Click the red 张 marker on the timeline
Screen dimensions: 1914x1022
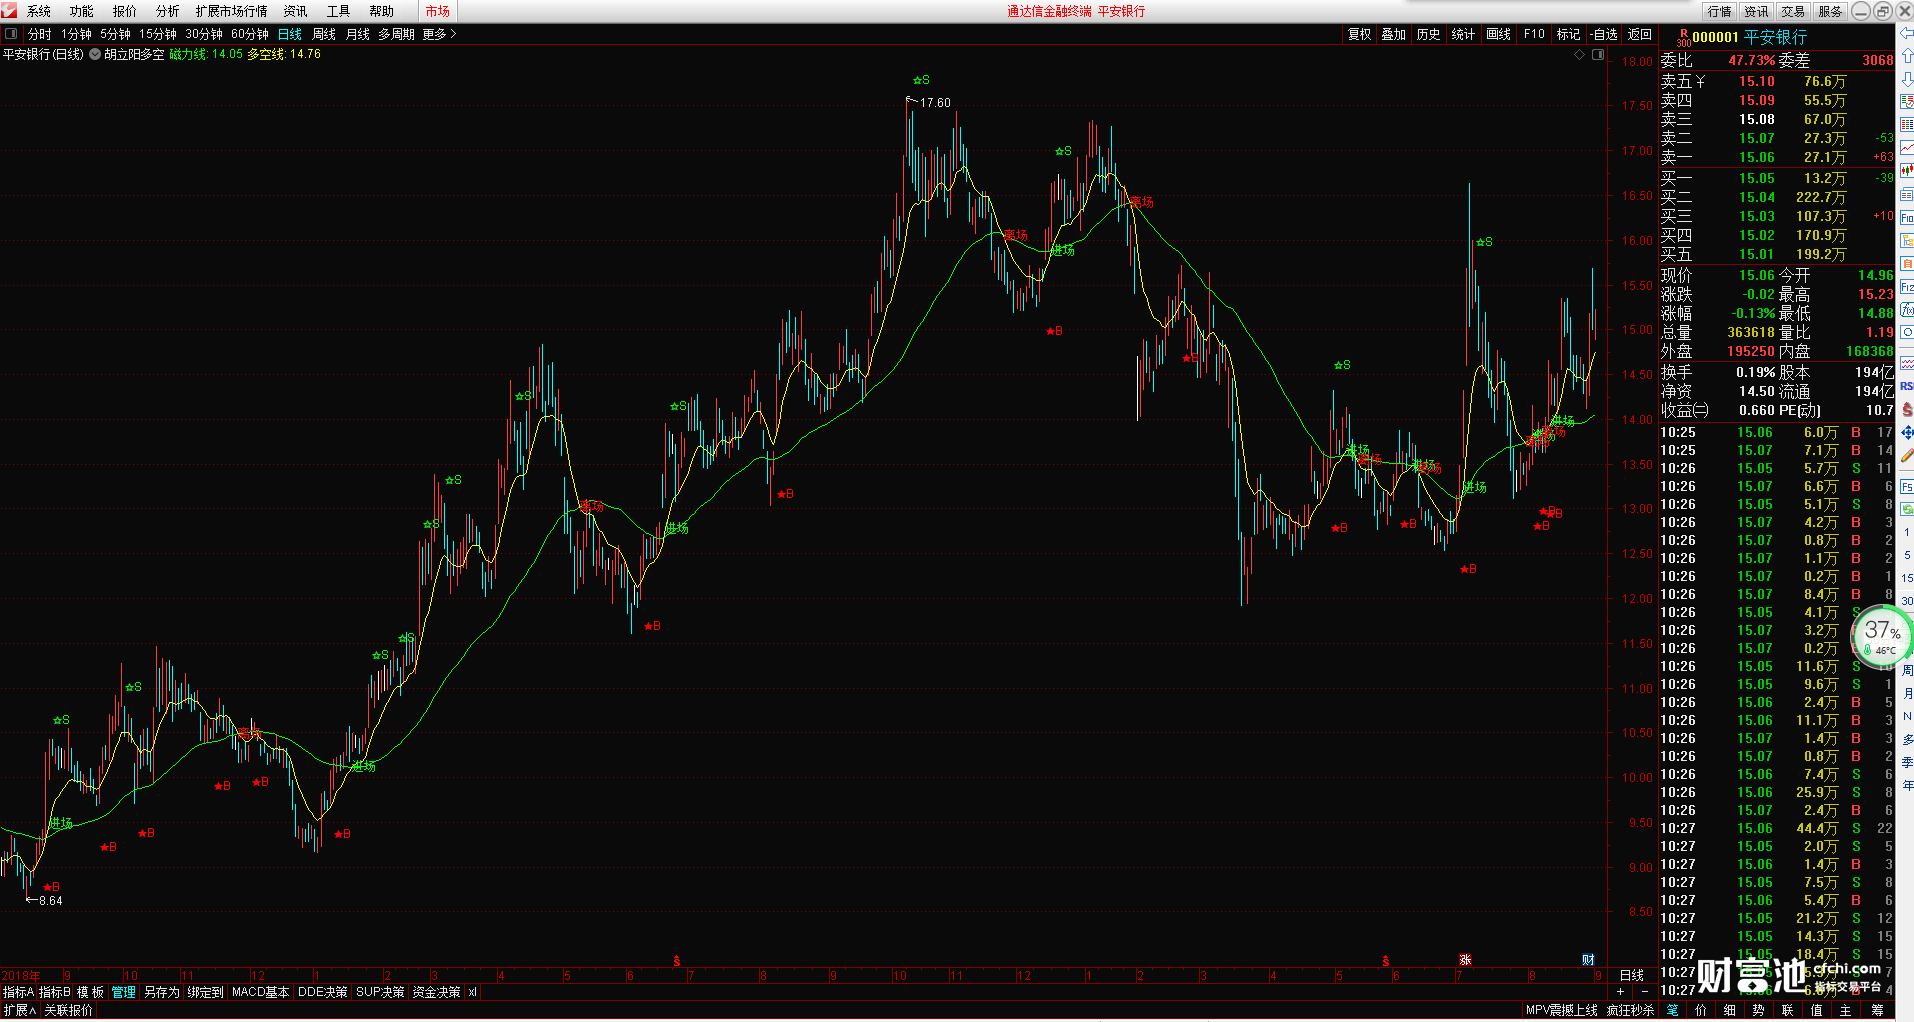coord(1465,960)
